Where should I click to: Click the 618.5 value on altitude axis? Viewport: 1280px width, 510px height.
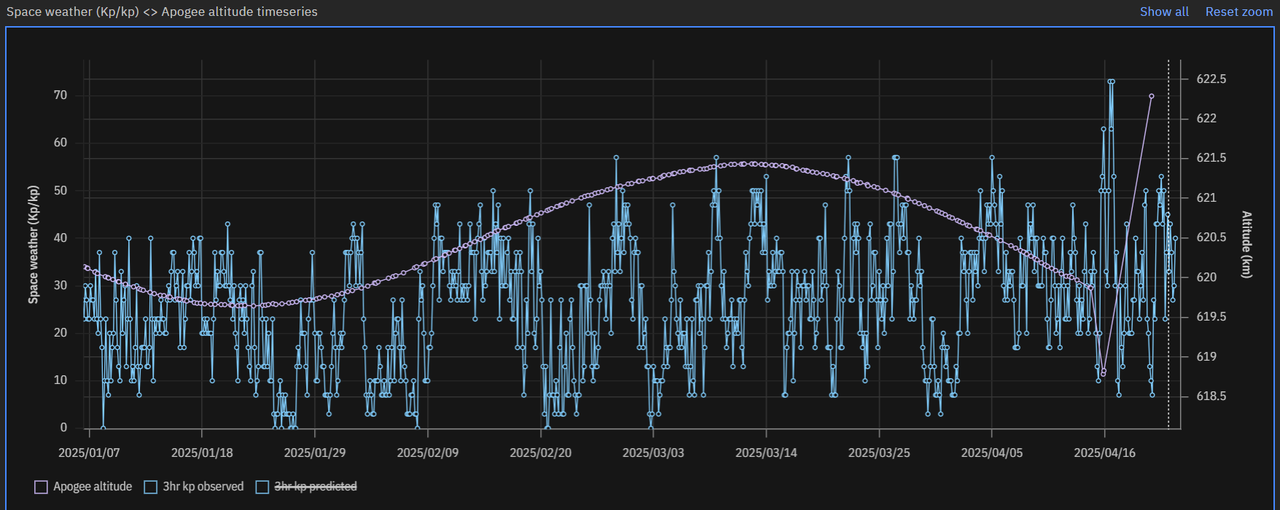coord(1211,397)
